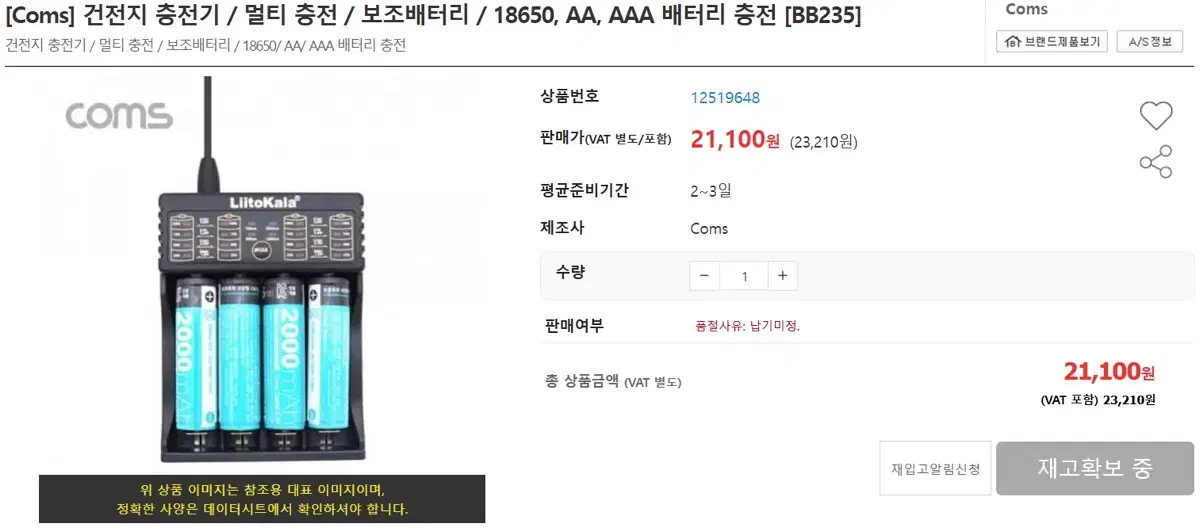Click the 품절사유: 납기미정 status text
The width and height of the screenshot is (1200, 528).
pos(747,326)
